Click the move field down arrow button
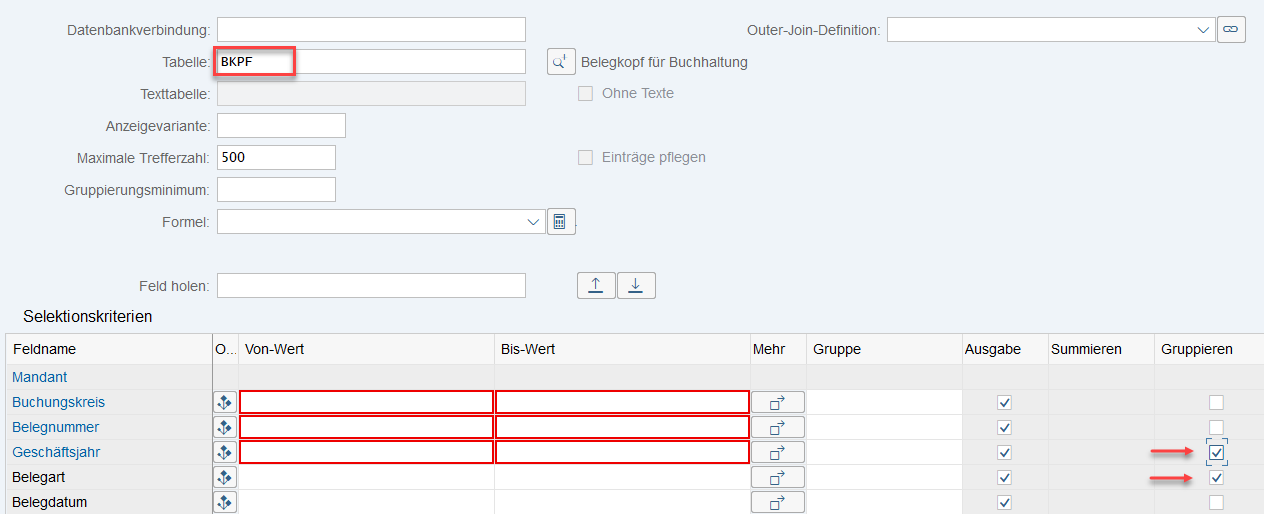 click(x=636, y=286)
